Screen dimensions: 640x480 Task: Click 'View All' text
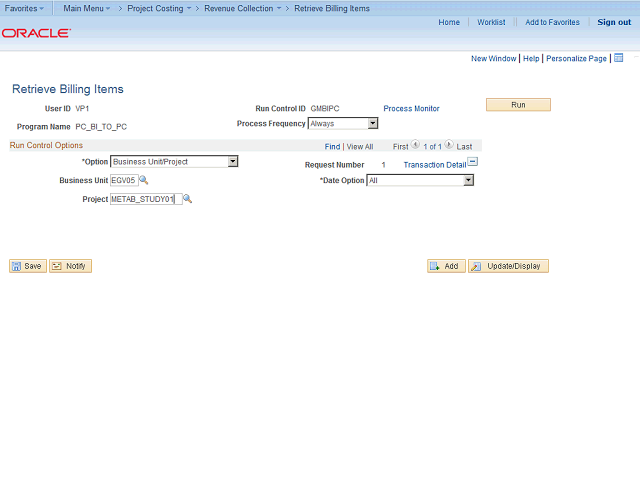(360, 147)
